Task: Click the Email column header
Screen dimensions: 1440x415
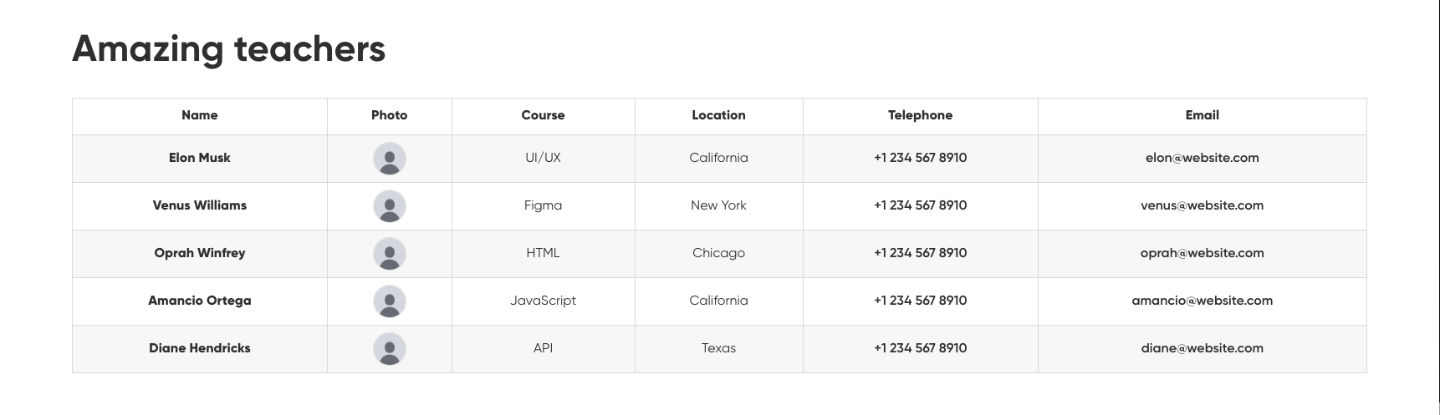Action: coord(1202,115)
